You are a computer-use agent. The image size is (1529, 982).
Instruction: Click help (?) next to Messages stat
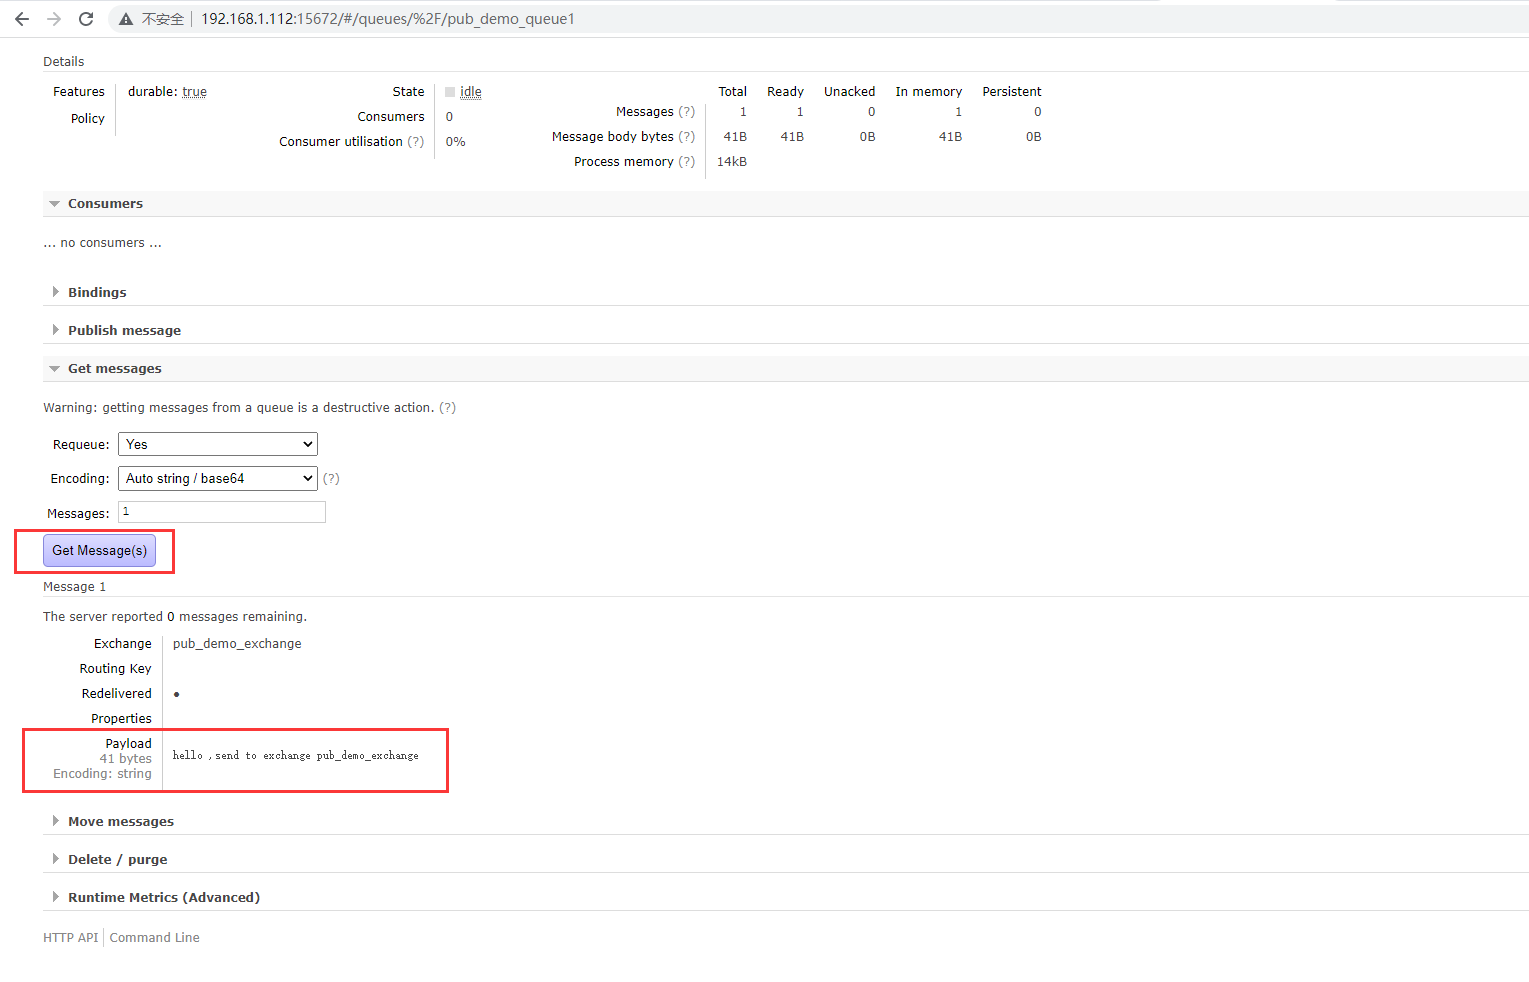click(x=687, y=112)
